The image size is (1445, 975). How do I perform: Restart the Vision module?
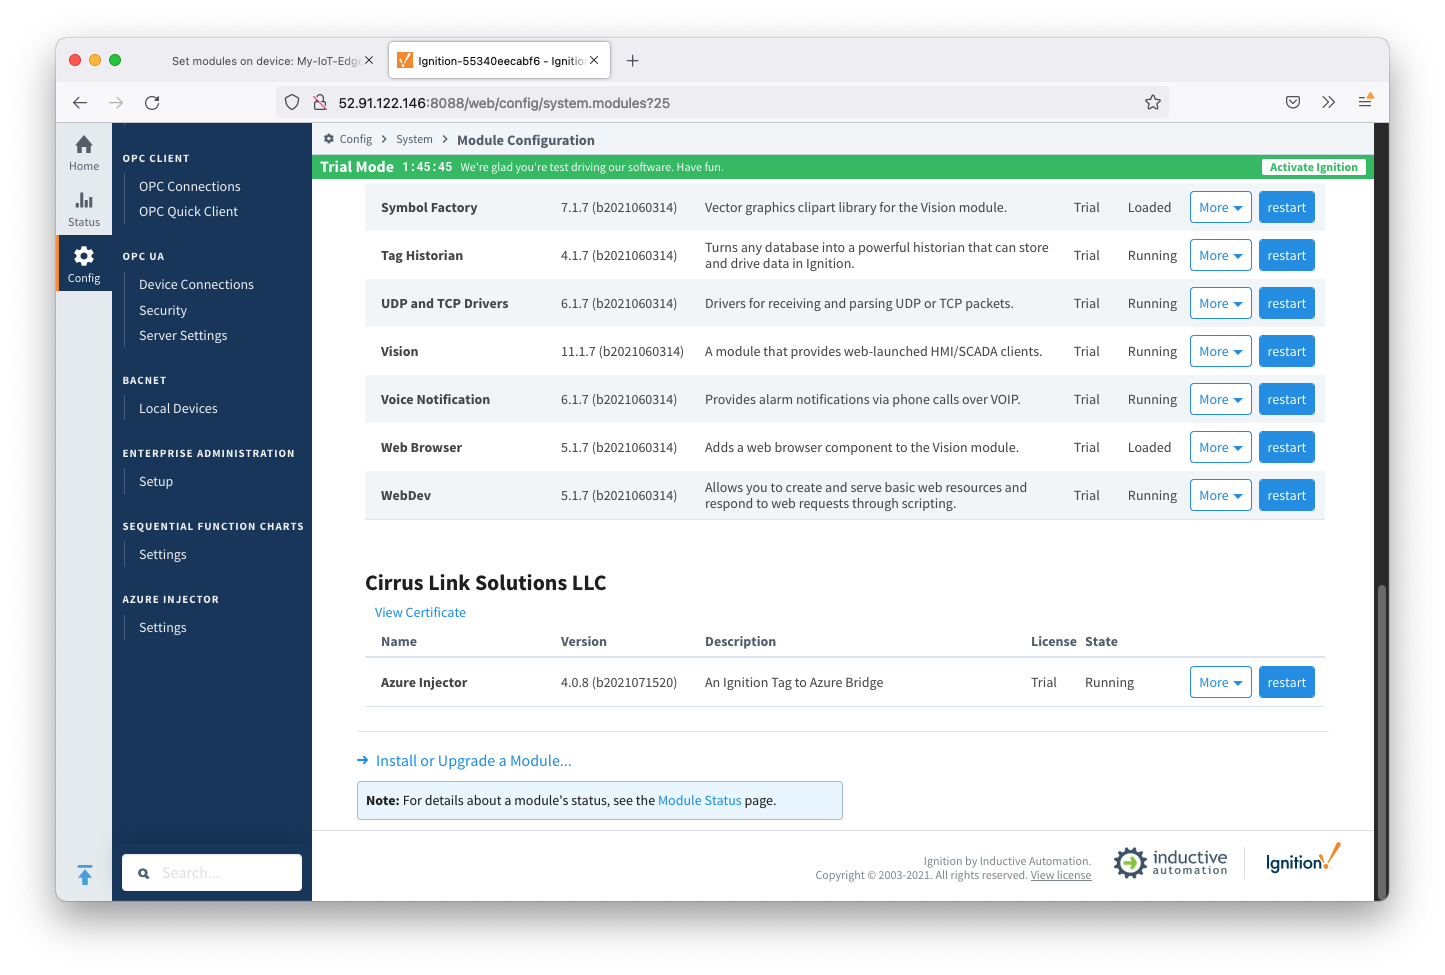click(1286, 352)
